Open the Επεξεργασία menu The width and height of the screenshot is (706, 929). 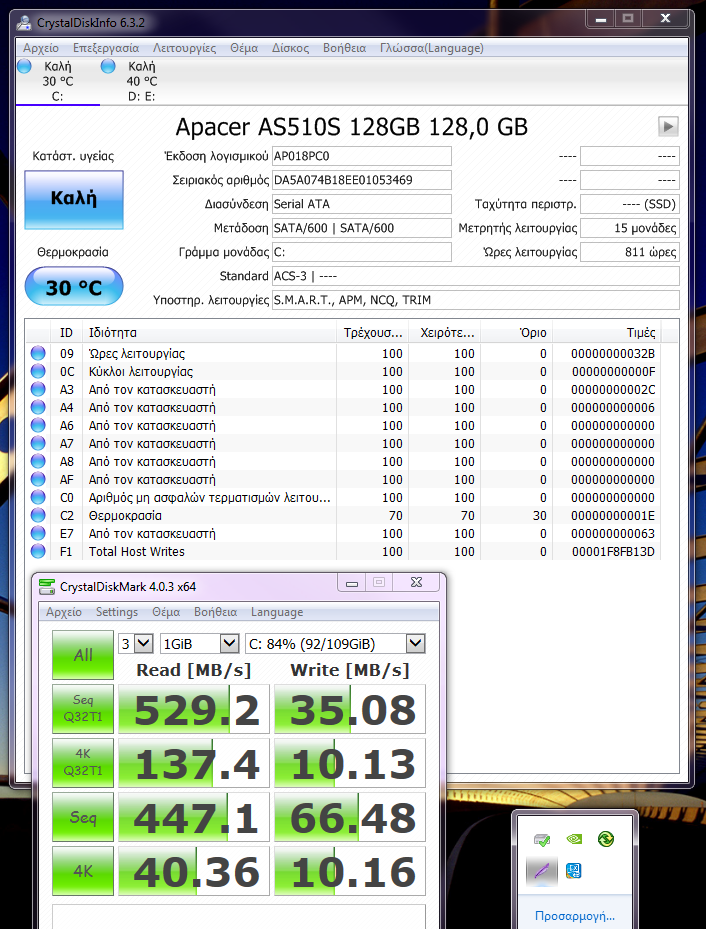(x=106, y=48)
